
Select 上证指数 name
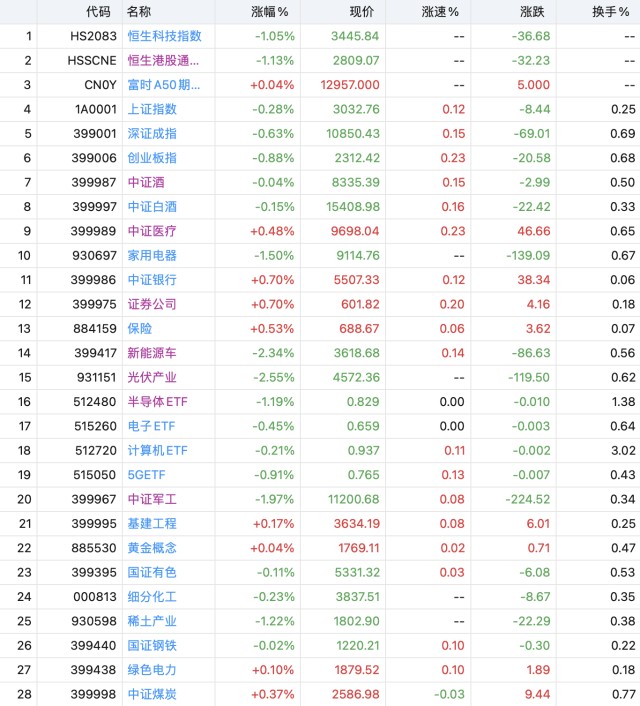point(152,109)
